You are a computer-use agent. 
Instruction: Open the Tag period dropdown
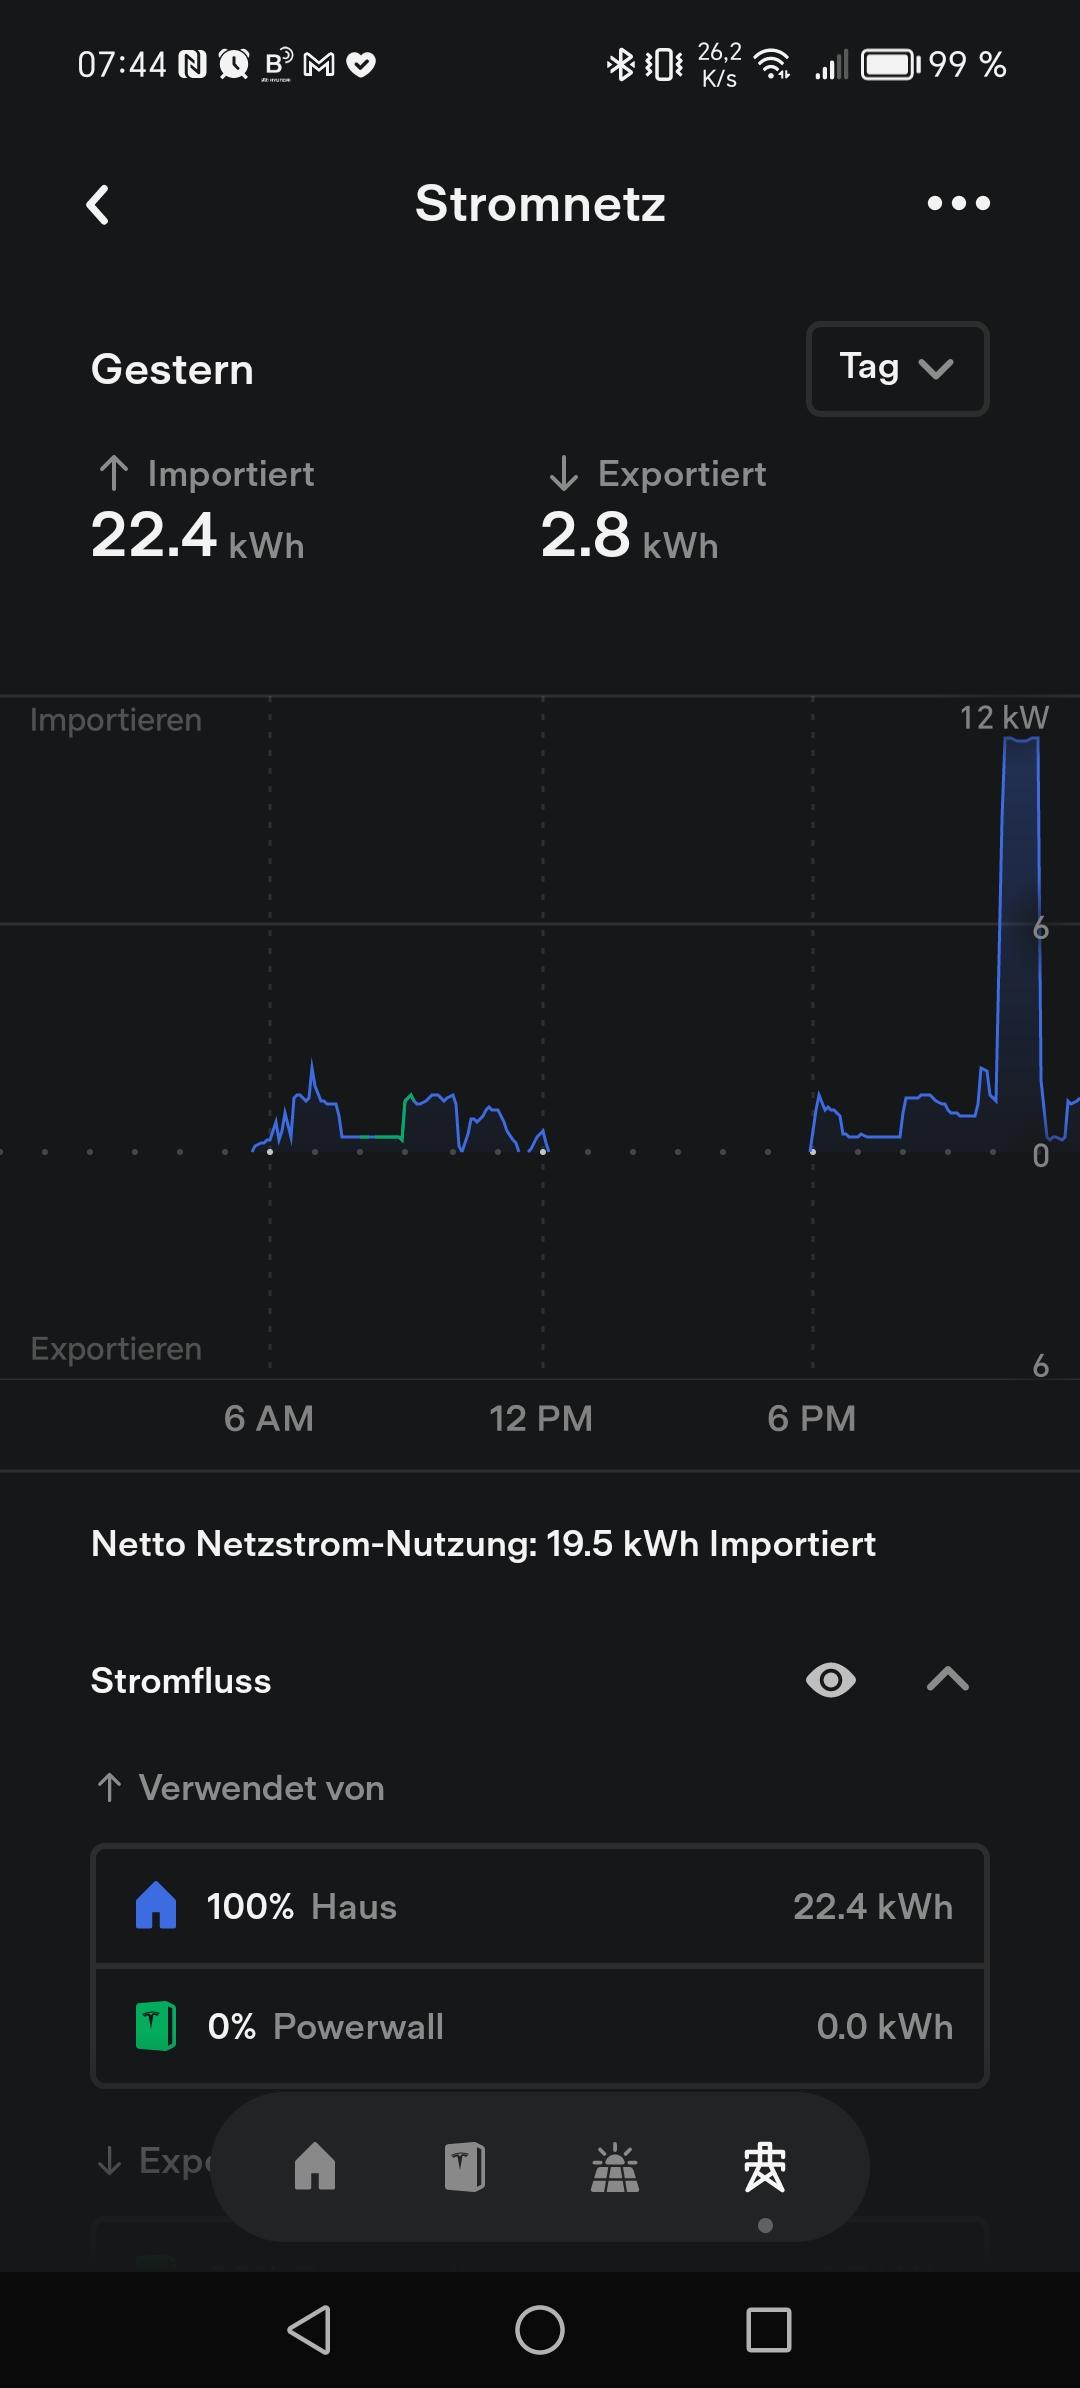coord(897,368)
